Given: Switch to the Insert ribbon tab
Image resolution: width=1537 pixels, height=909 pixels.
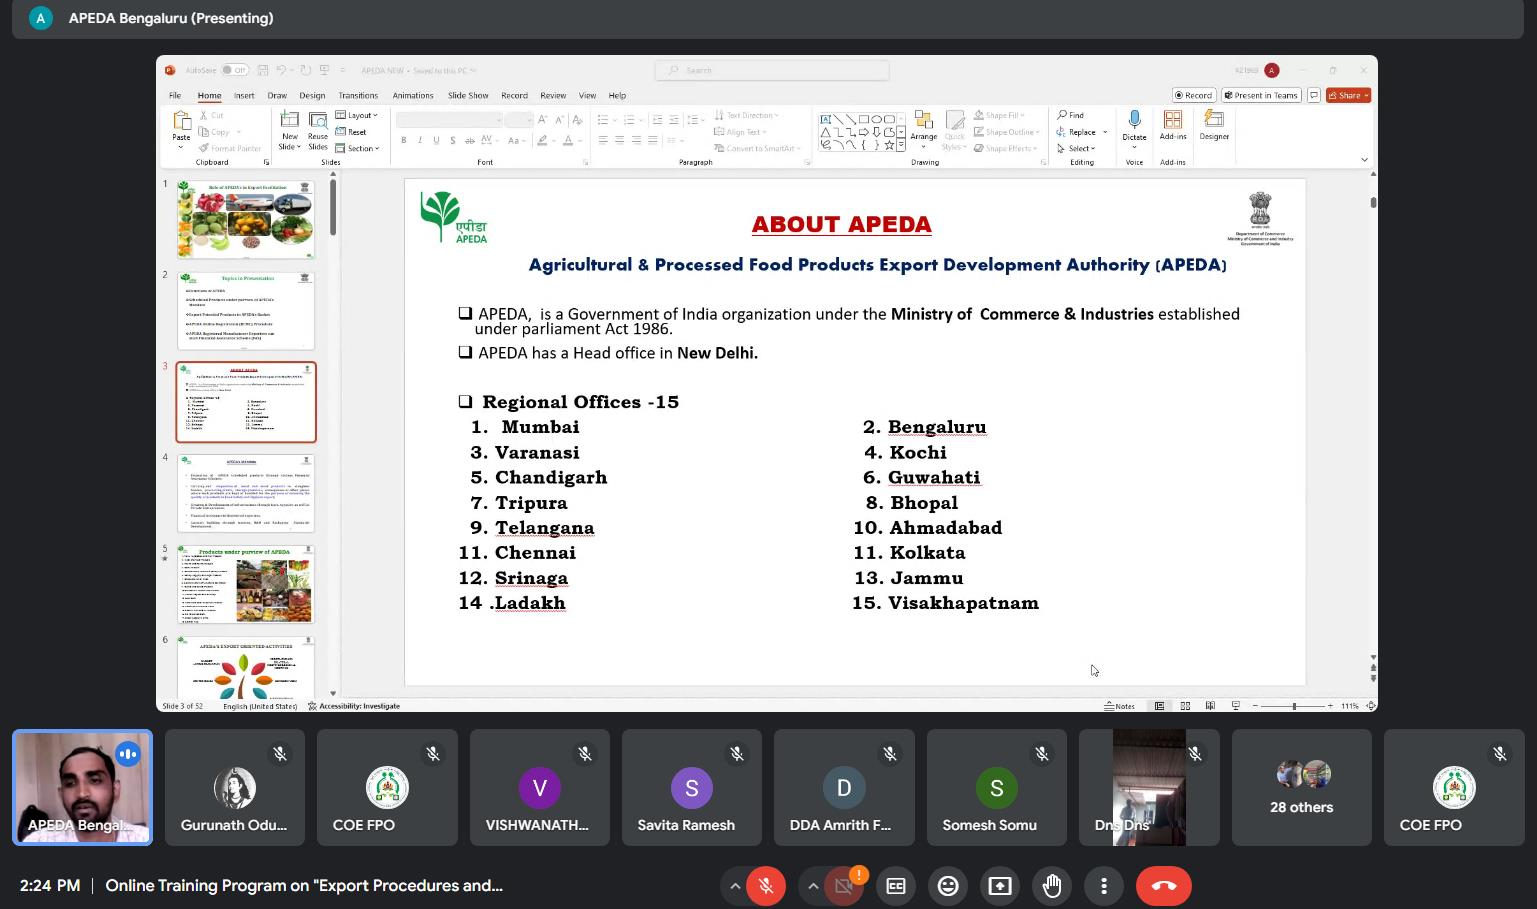Looking at the screenshot, I should pyautogui.click(x=244, y=96).
